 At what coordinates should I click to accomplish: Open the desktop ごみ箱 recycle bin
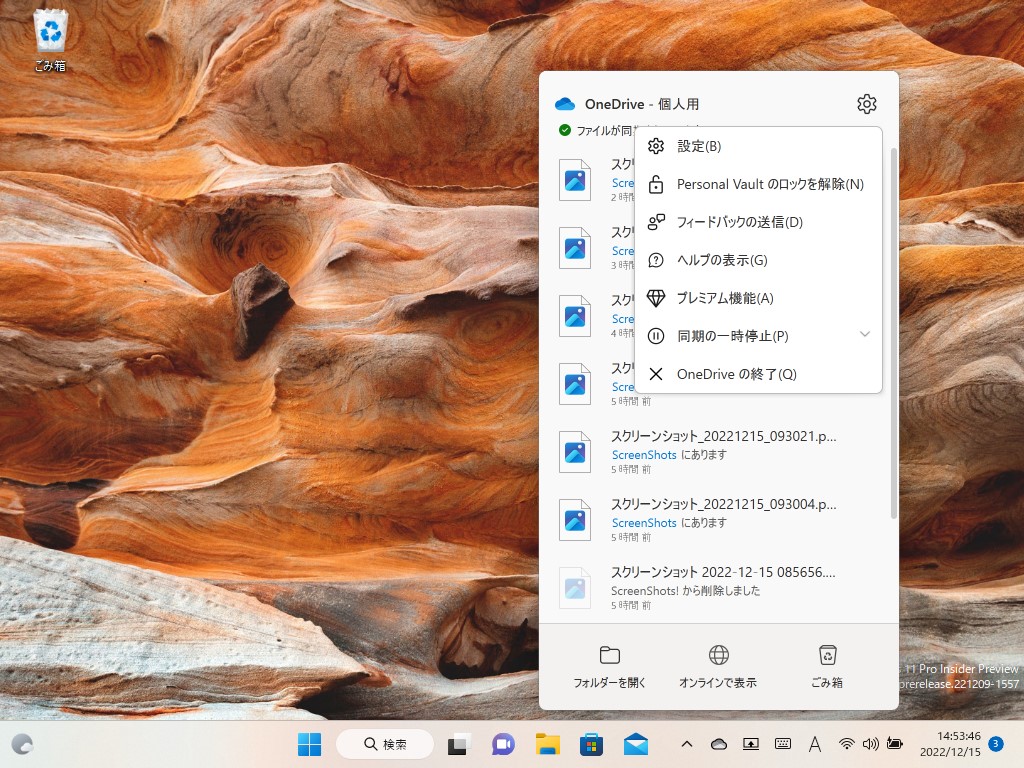[x=49, y=30]
